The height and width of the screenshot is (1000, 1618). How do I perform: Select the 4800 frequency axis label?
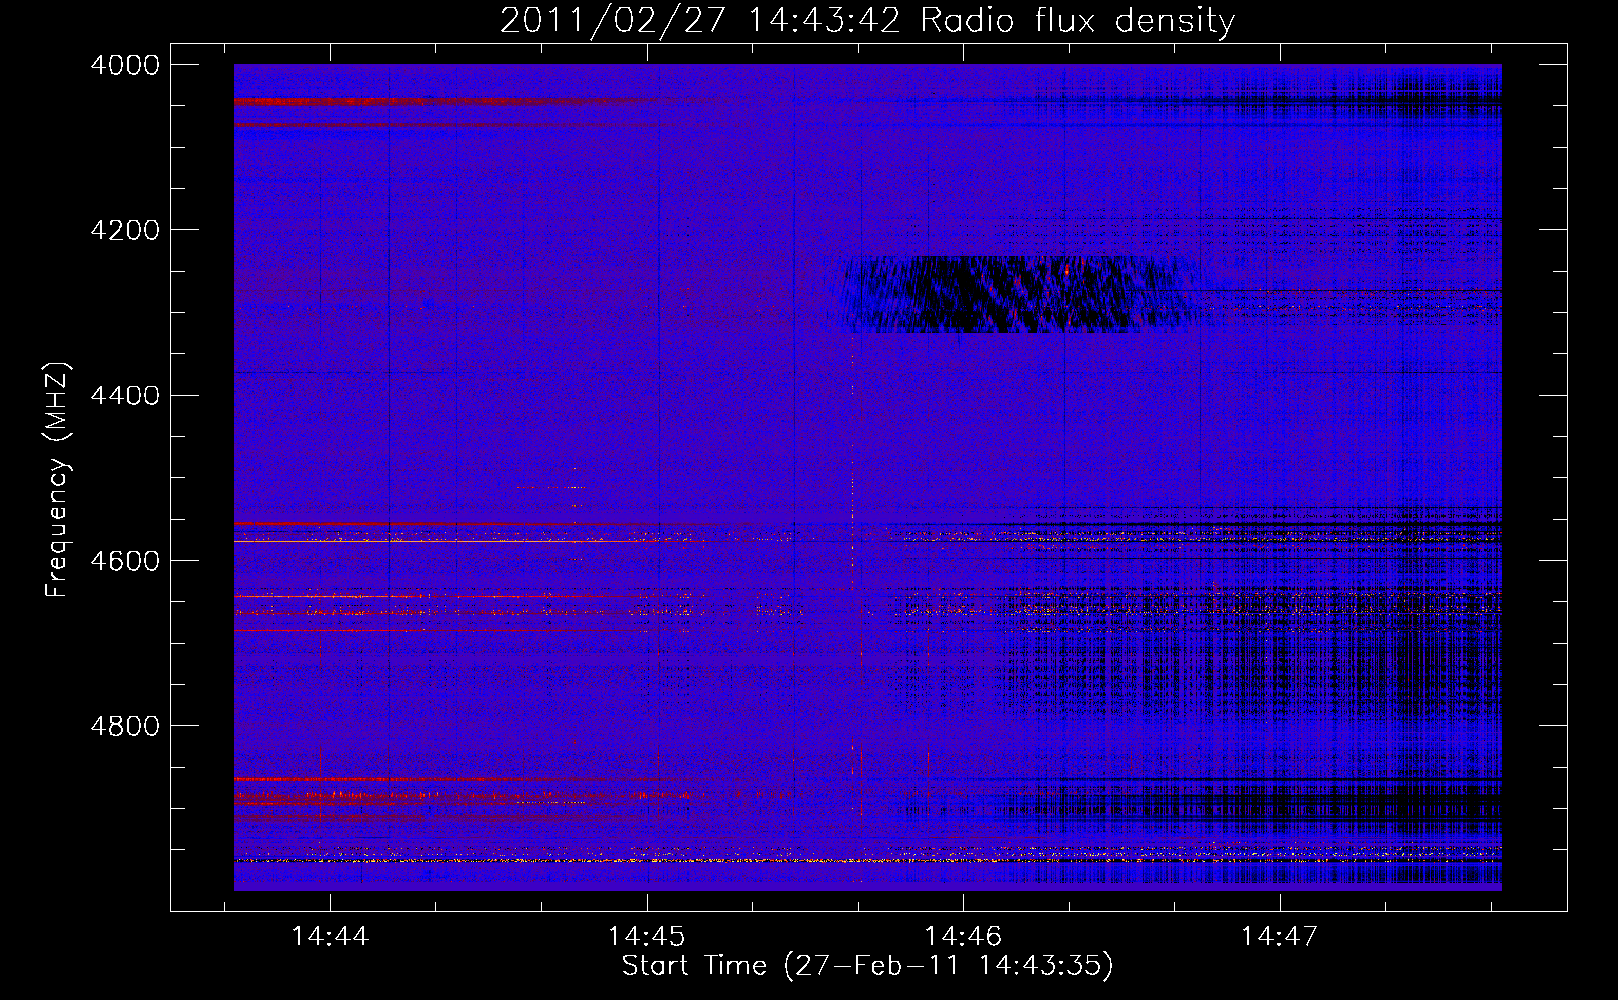pos(125,725)
